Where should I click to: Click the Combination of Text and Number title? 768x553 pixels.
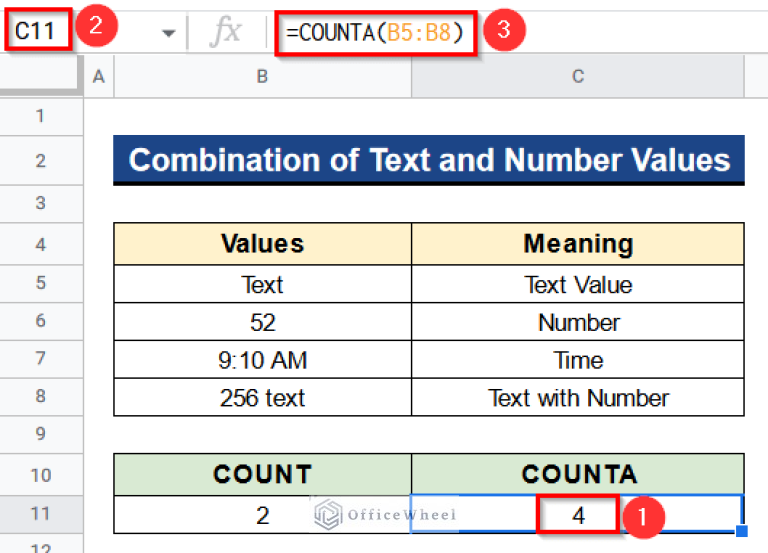click(429, 161)
